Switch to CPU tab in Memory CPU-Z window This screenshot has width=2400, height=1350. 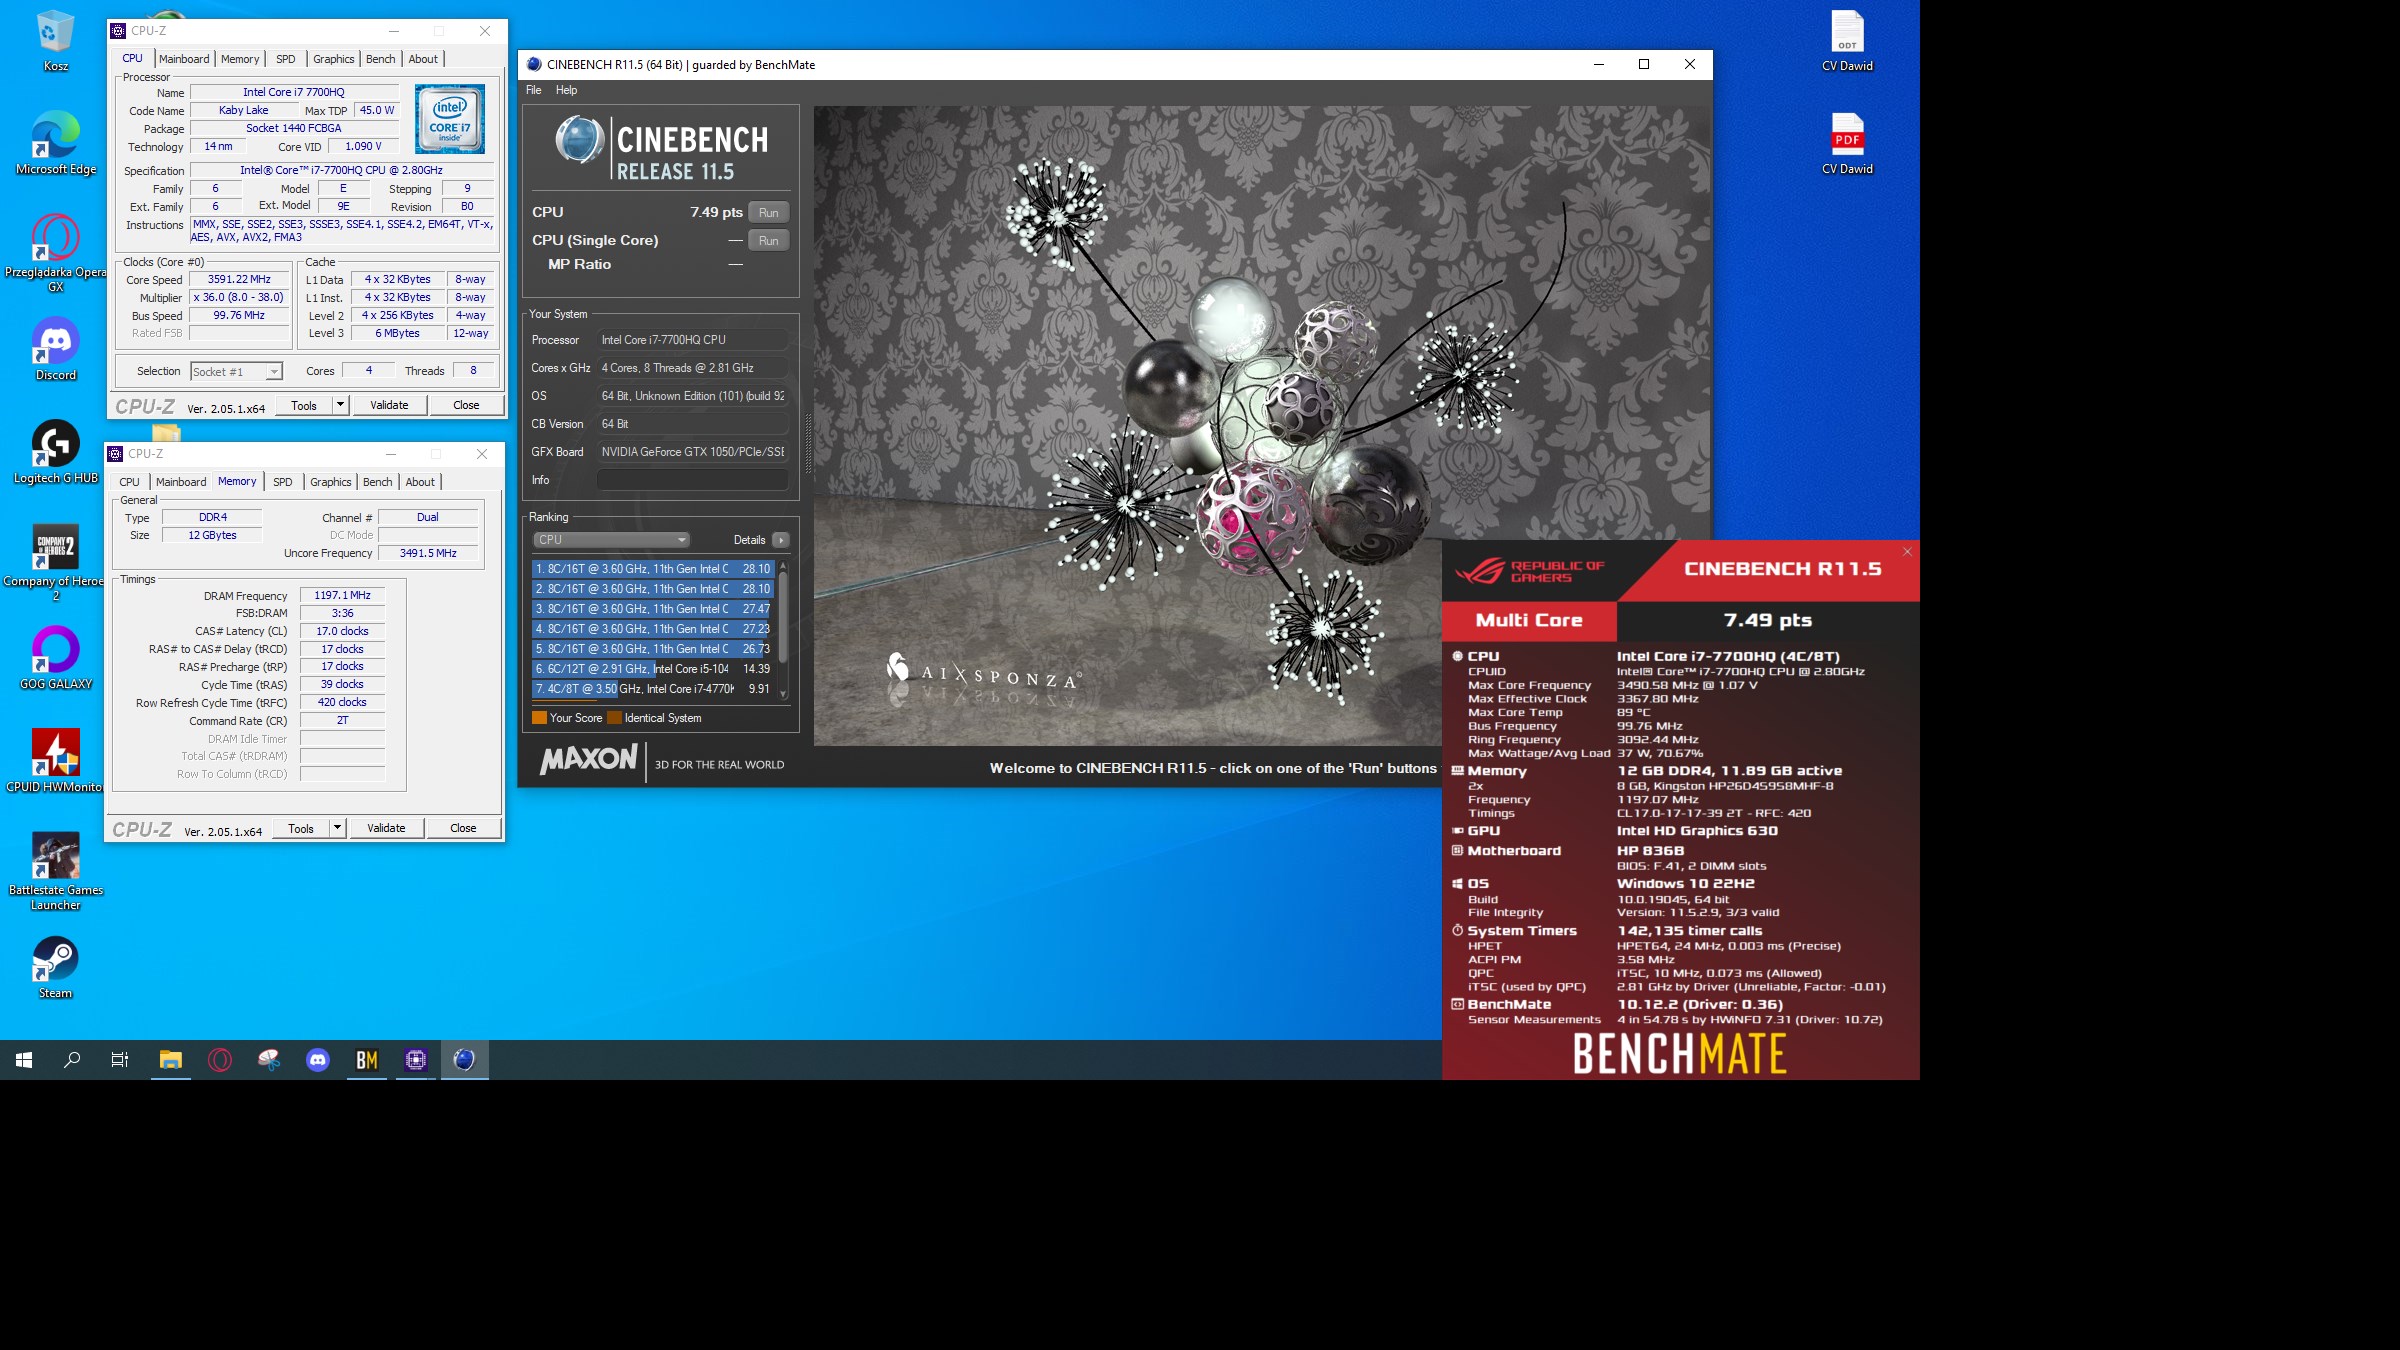coord(130,482)
